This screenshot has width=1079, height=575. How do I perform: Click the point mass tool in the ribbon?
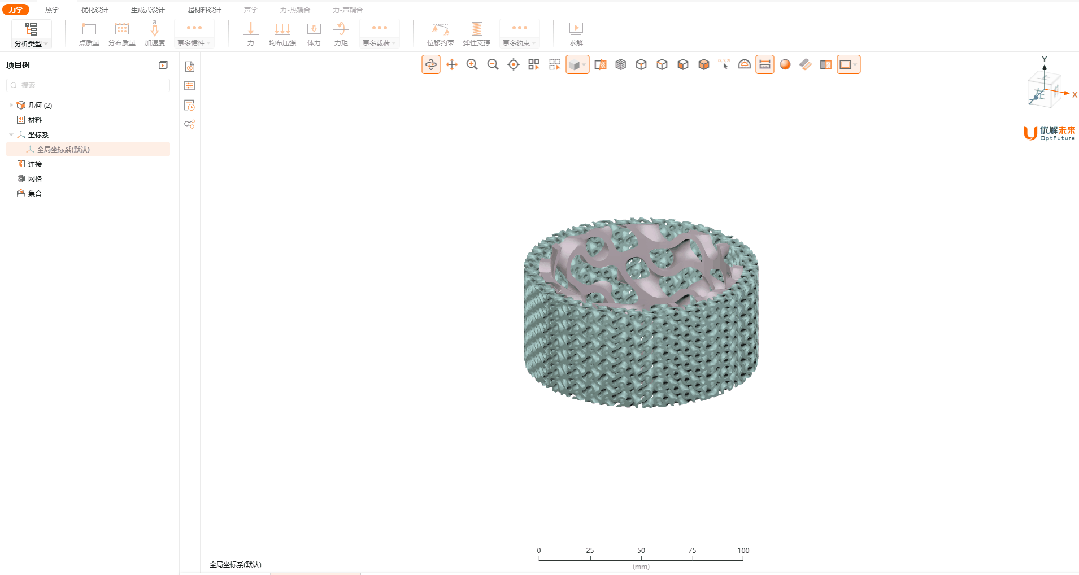coord(89,34)
